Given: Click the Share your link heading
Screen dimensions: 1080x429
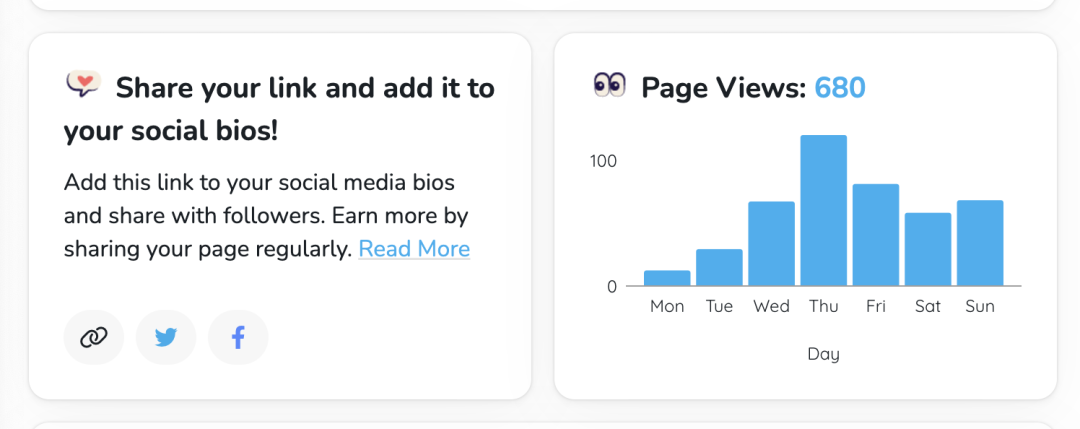Looking at the screenshot, I should (280, 109).
